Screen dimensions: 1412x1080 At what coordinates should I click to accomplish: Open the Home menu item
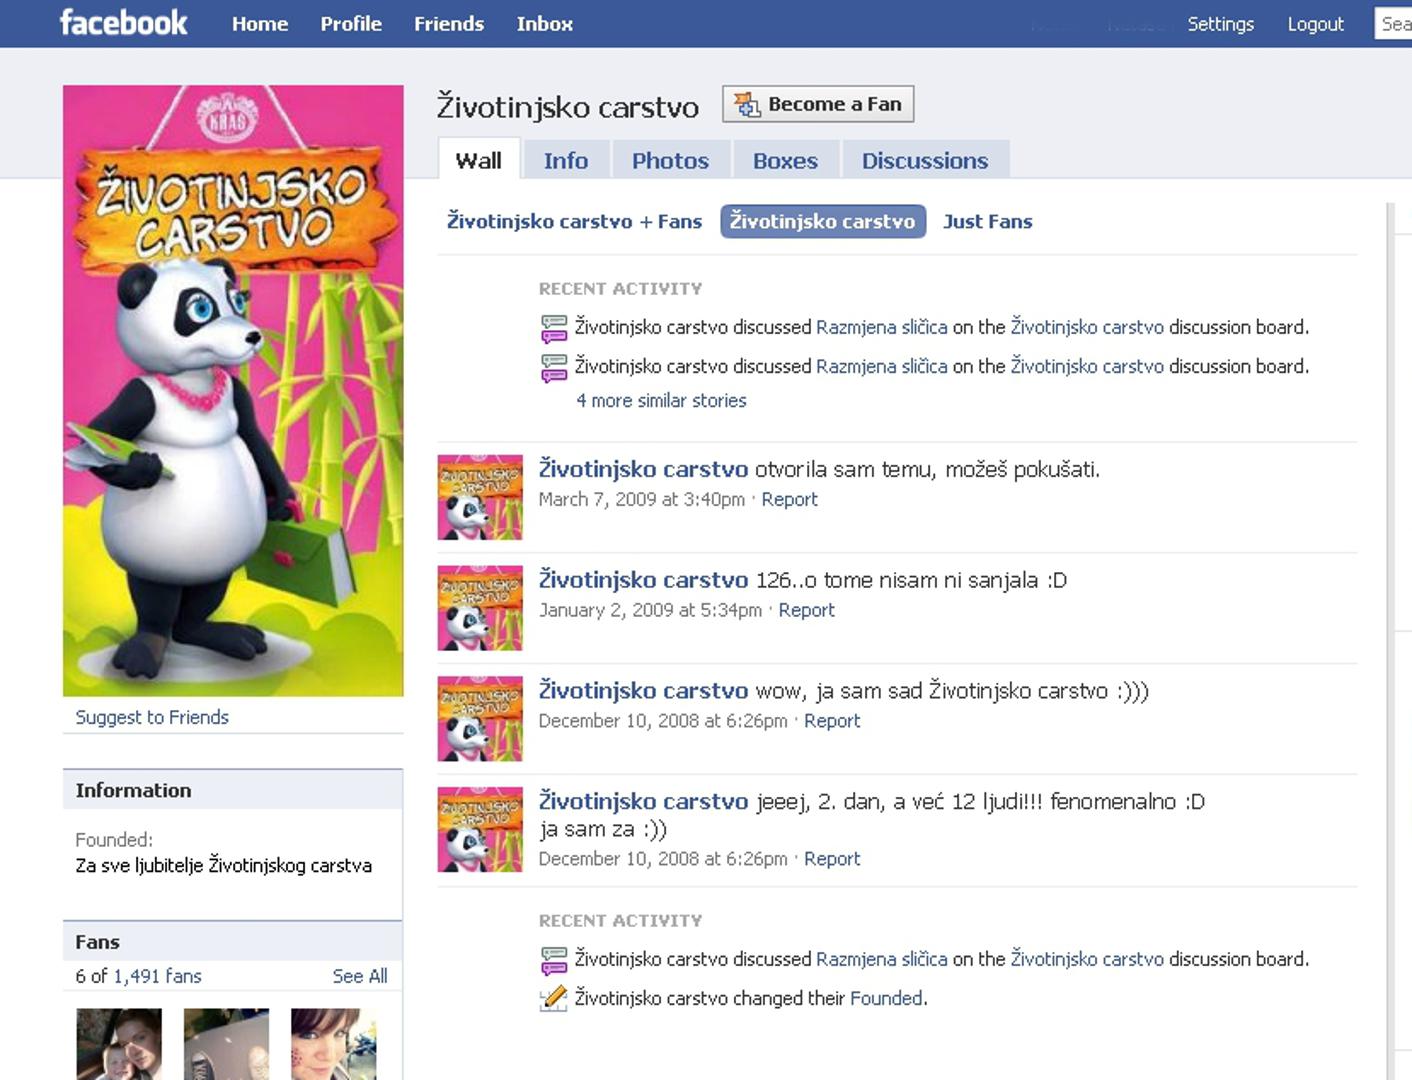(260, 24)
